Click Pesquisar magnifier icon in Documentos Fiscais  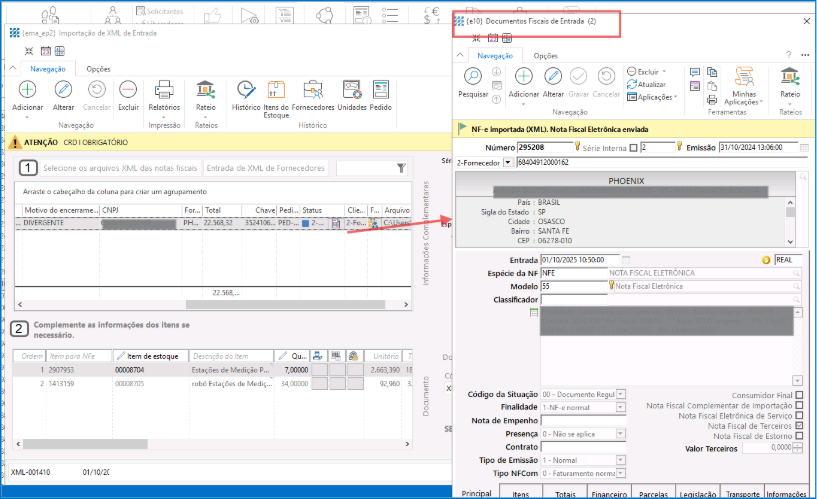coord(473,78)
